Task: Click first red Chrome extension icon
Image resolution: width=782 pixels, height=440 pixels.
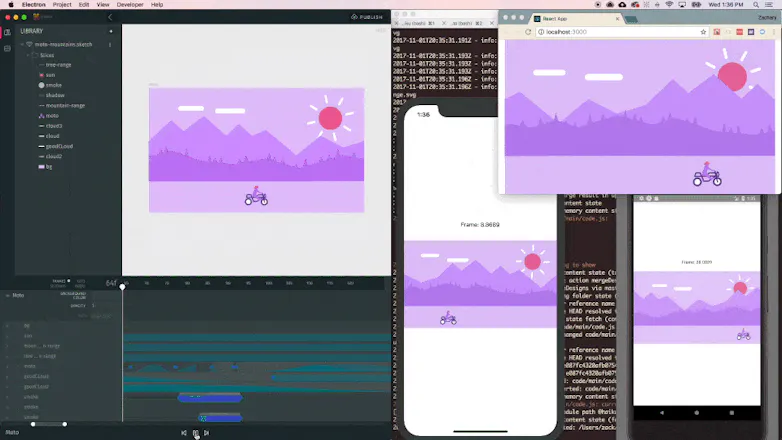Action: [x=717, y=32]
